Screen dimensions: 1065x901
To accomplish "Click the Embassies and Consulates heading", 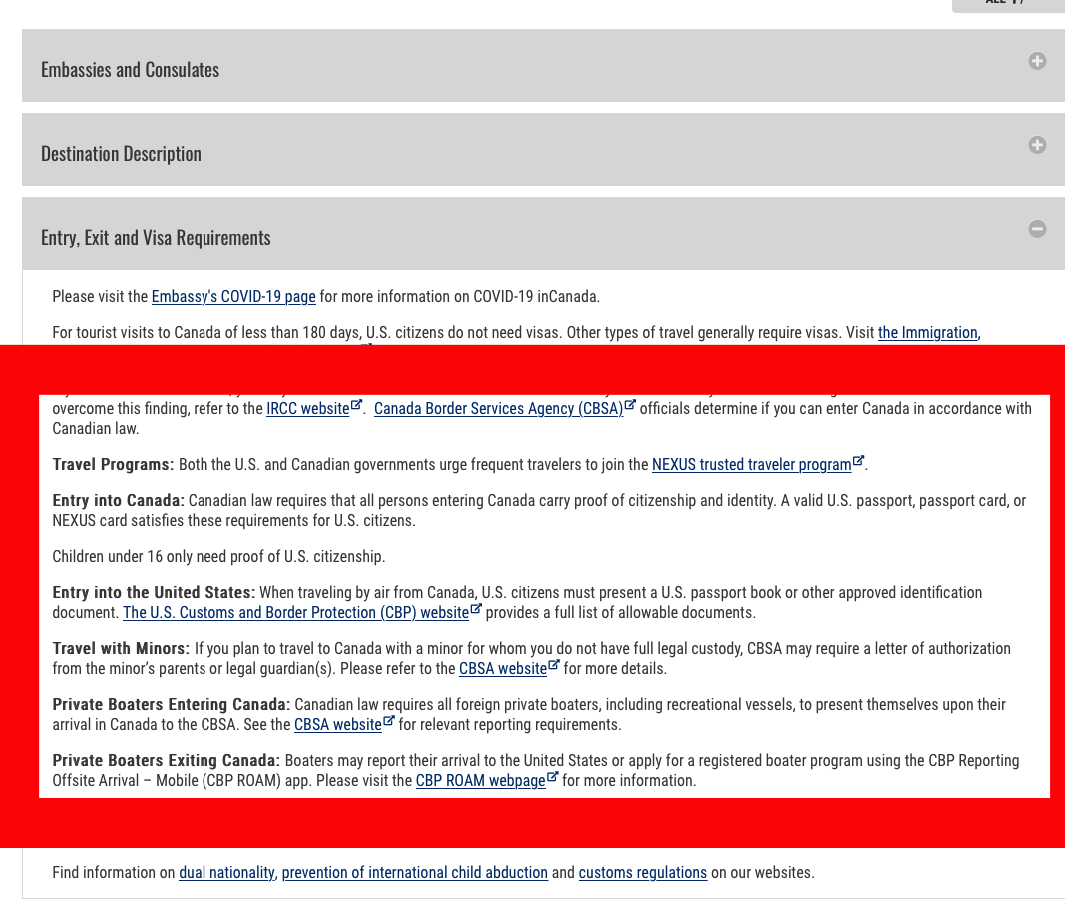I will [x=130, y=70].
